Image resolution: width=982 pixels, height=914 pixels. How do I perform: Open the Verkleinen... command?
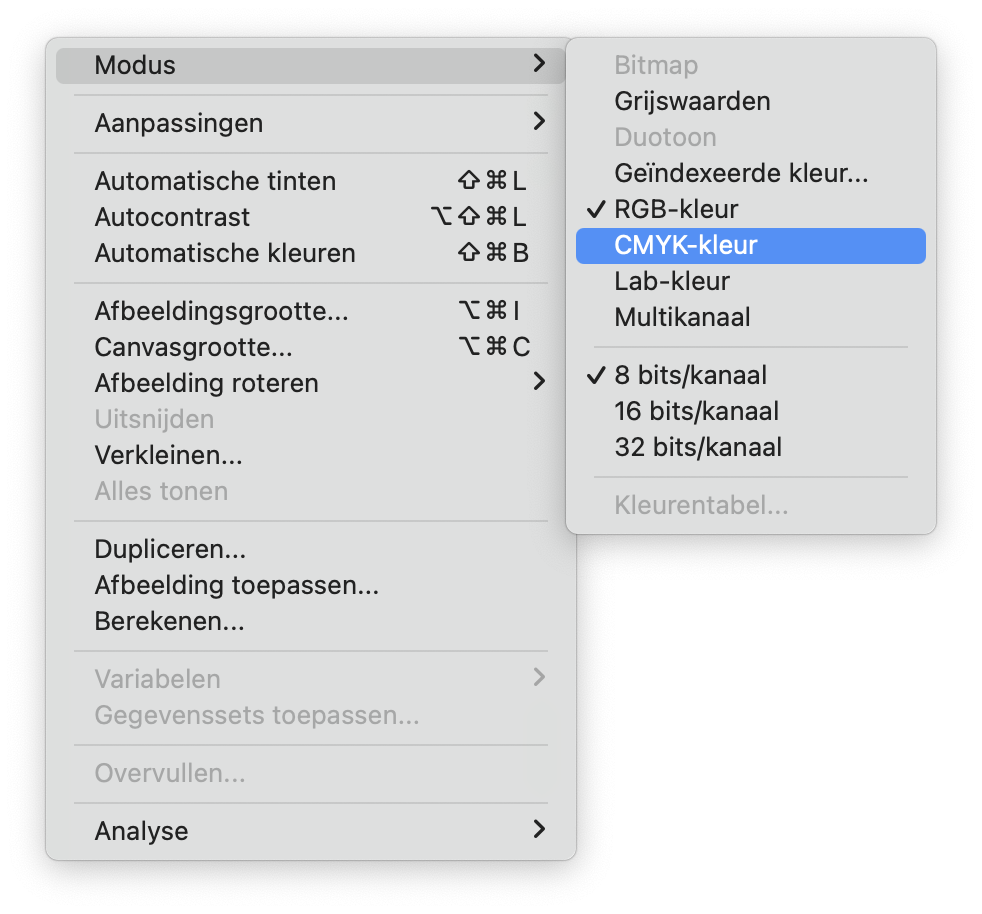point(168,455)
